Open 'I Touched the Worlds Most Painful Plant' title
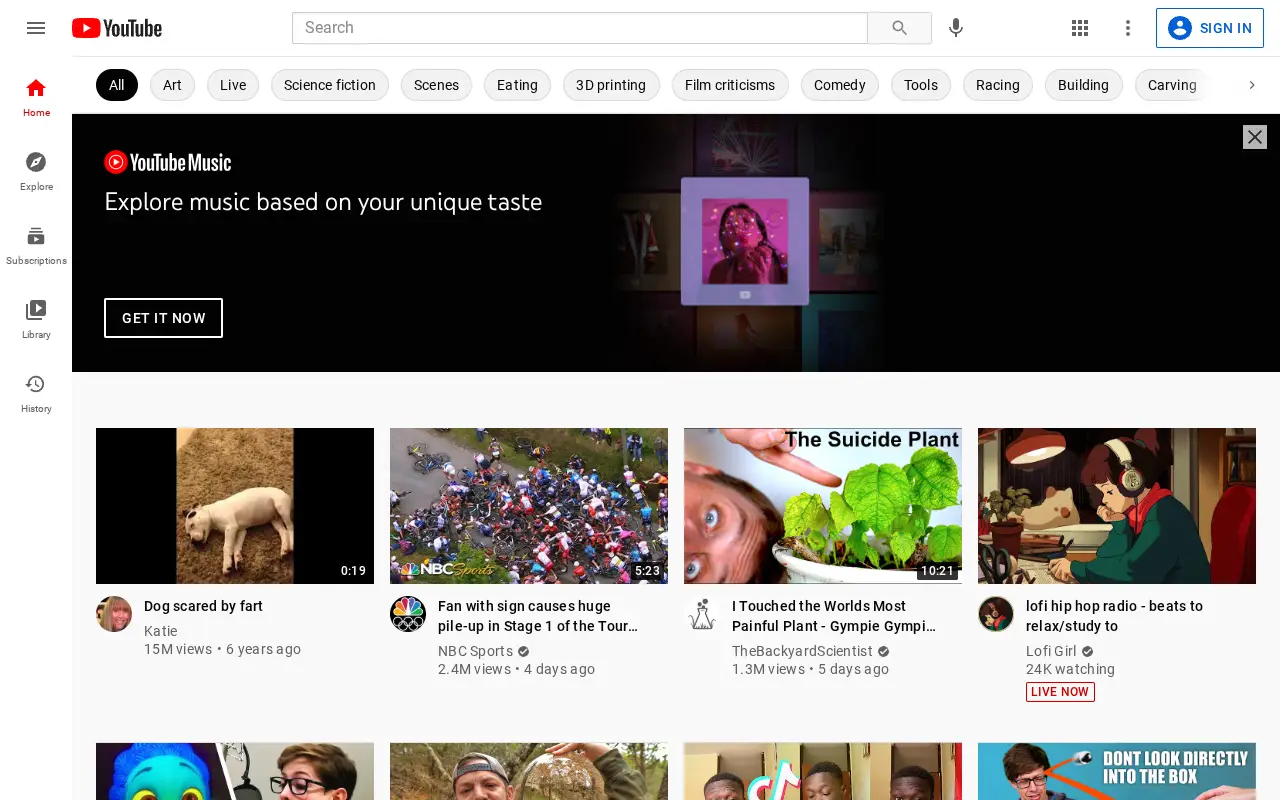 (834, 616)
